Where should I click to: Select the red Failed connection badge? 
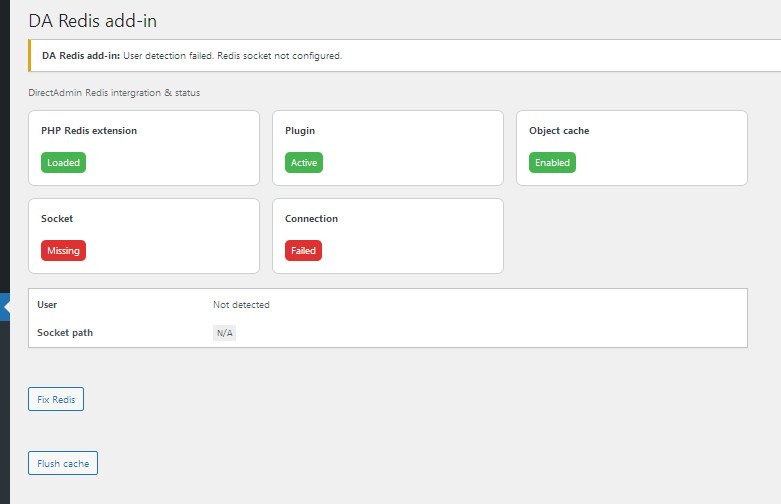tap(303, 250)
